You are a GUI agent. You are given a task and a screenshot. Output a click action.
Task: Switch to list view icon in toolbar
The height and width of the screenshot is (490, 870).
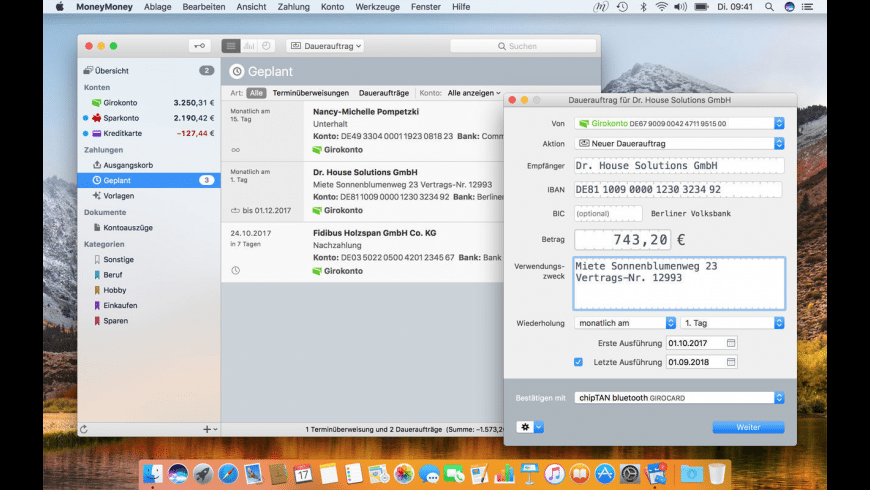232,46
